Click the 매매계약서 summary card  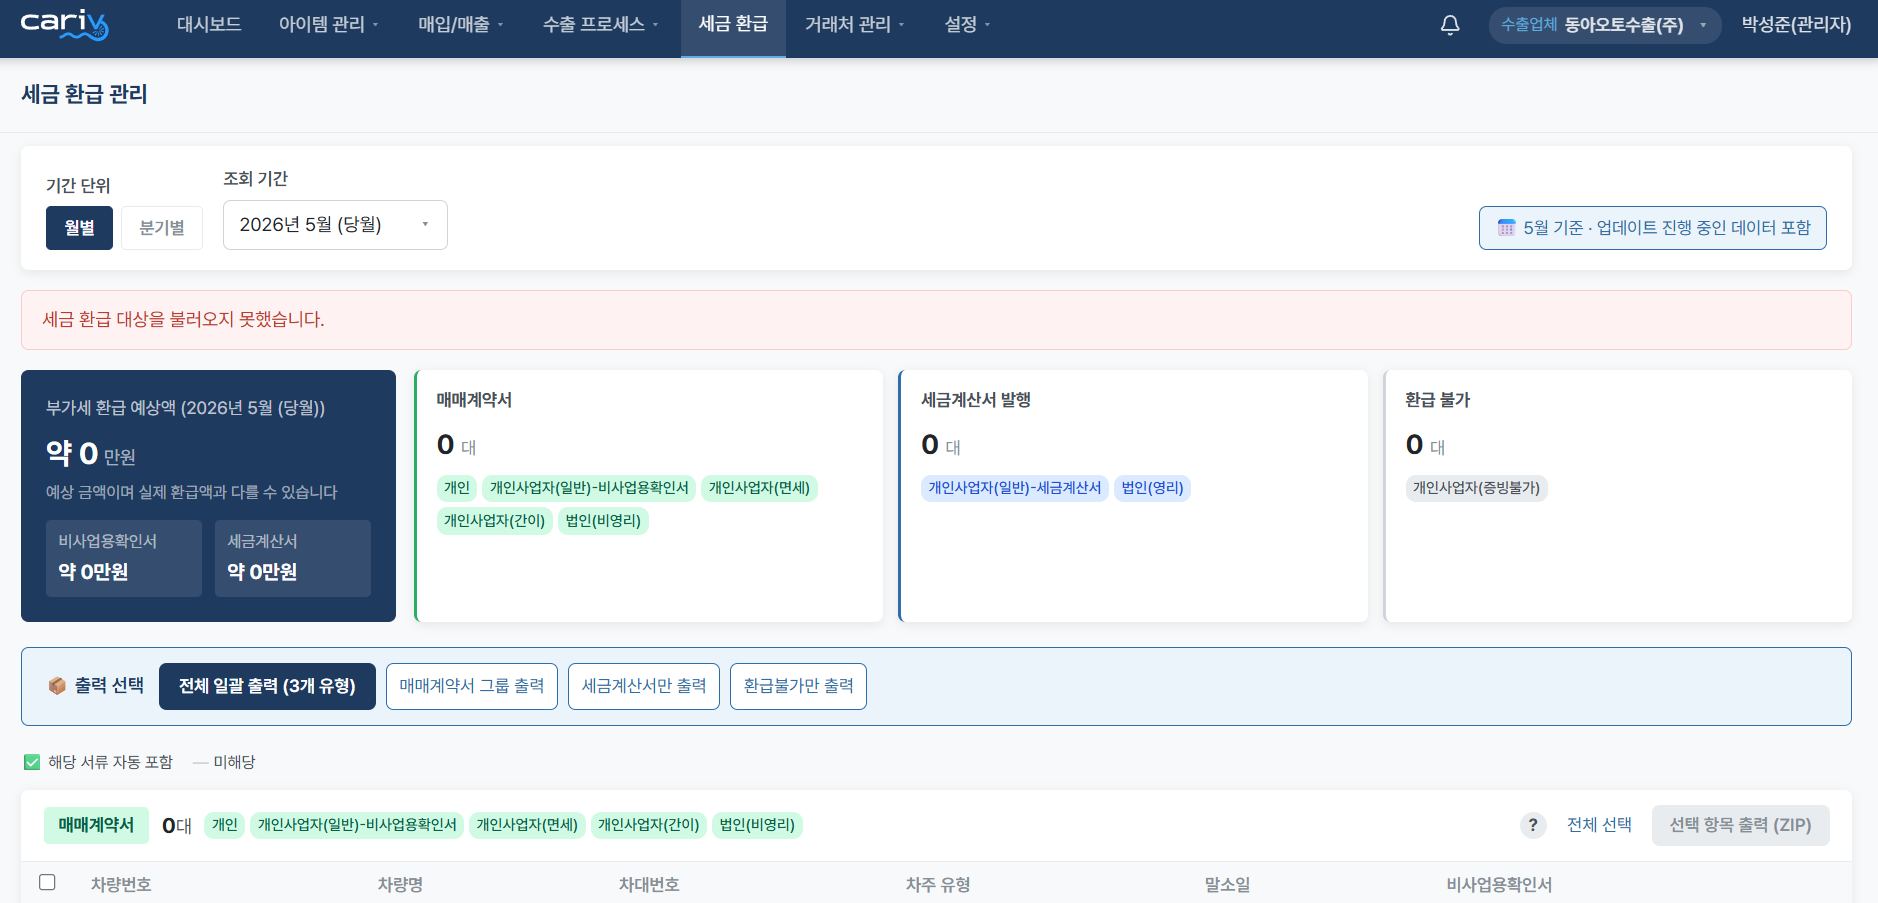[x=649, y=496]
